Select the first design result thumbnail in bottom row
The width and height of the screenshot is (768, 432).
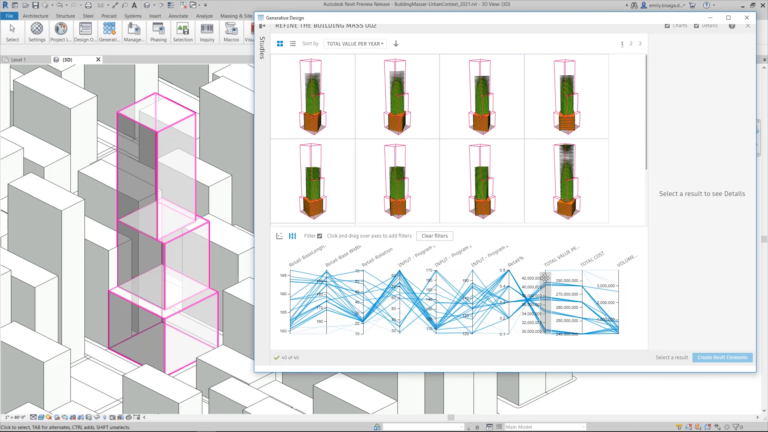pos(312,181)
